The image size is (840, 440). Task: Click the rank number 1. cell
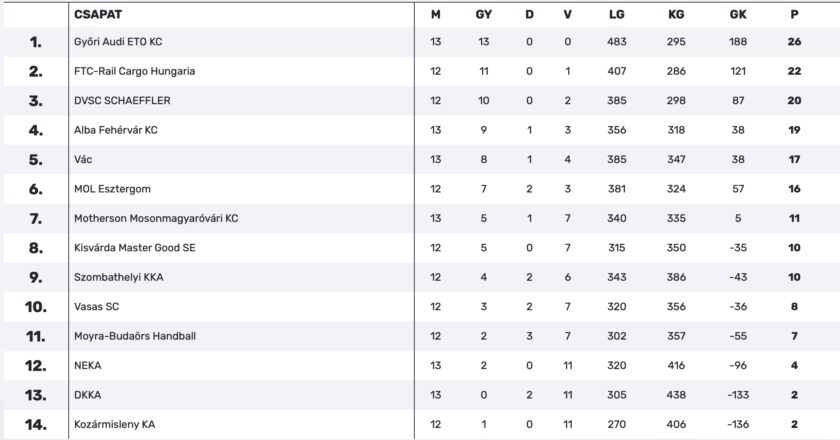pos(36,43)
